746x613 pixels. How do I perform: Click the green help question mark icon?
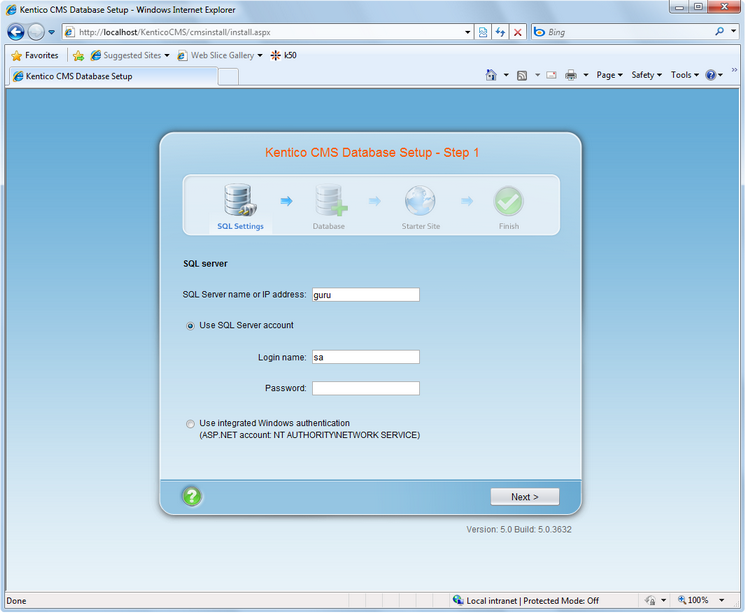[191, 496]
